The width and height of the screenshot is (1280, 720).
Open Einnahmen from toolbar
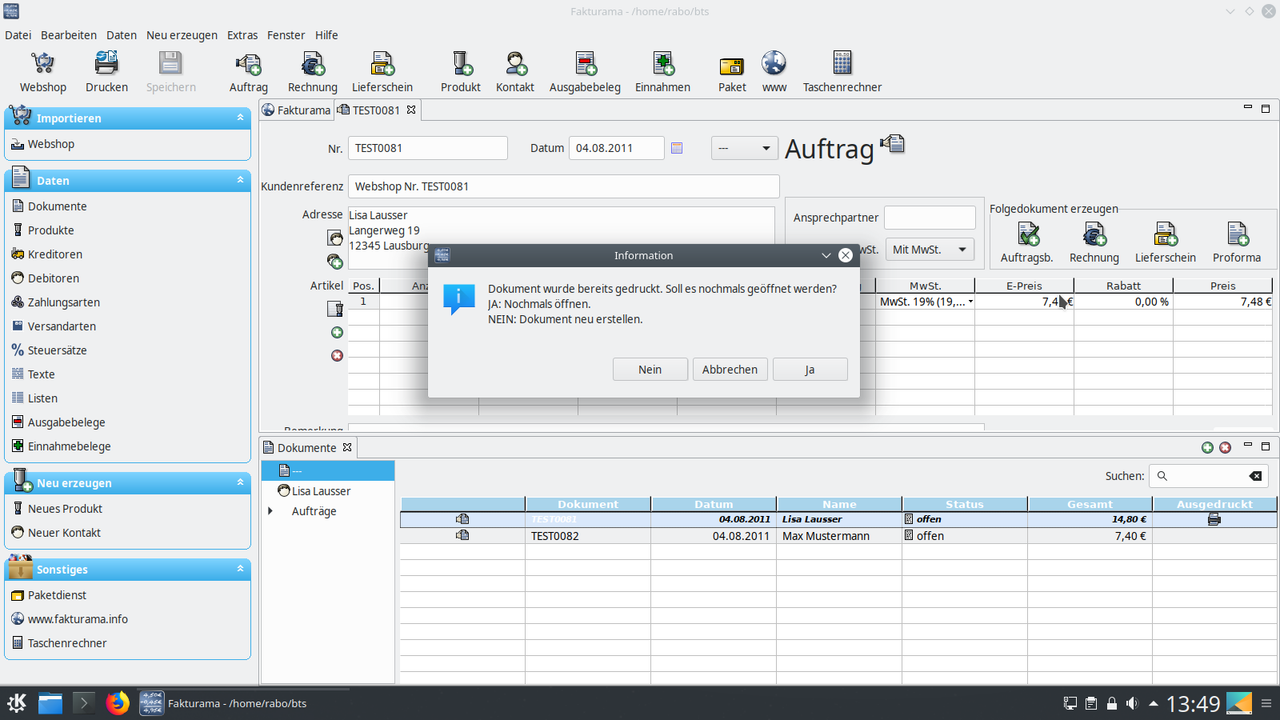tap(663, 63)
